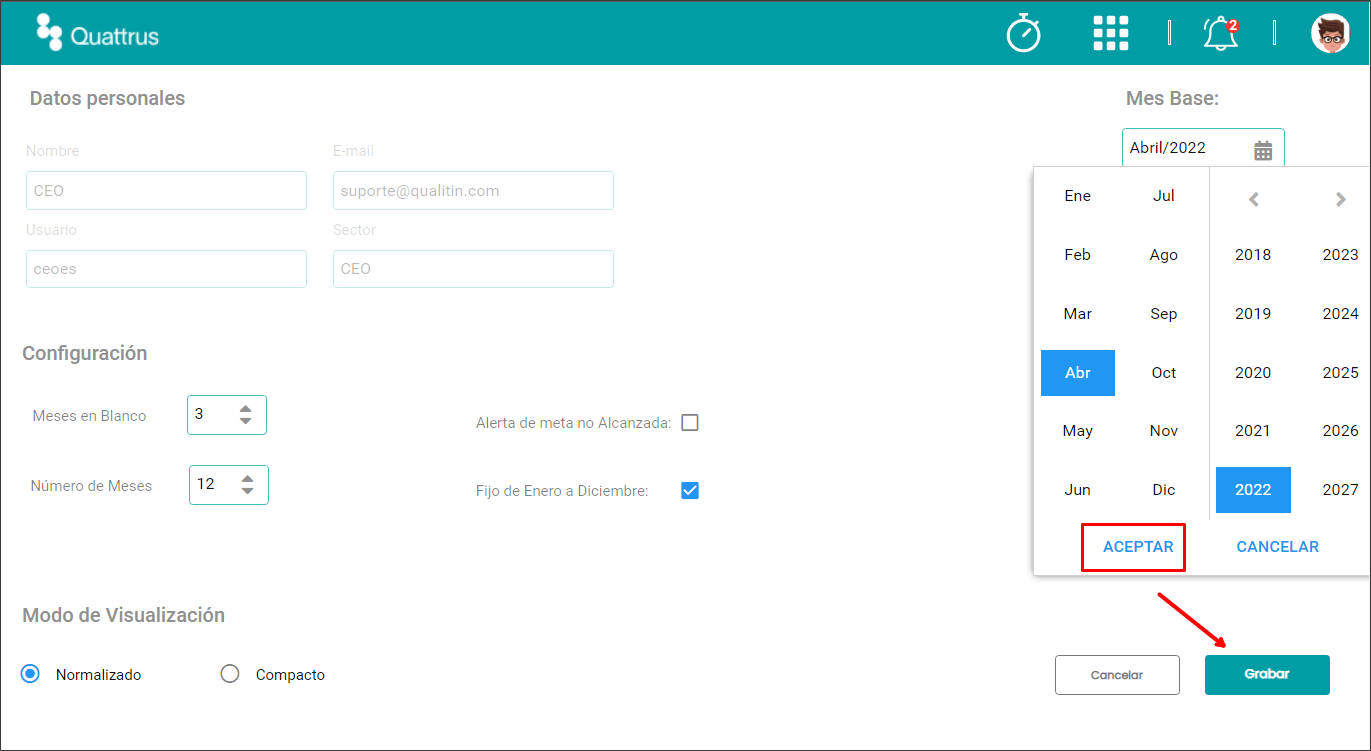Select month Jun in picker
Viewport: 1371px width, 751px height.
coord(1078,490)
